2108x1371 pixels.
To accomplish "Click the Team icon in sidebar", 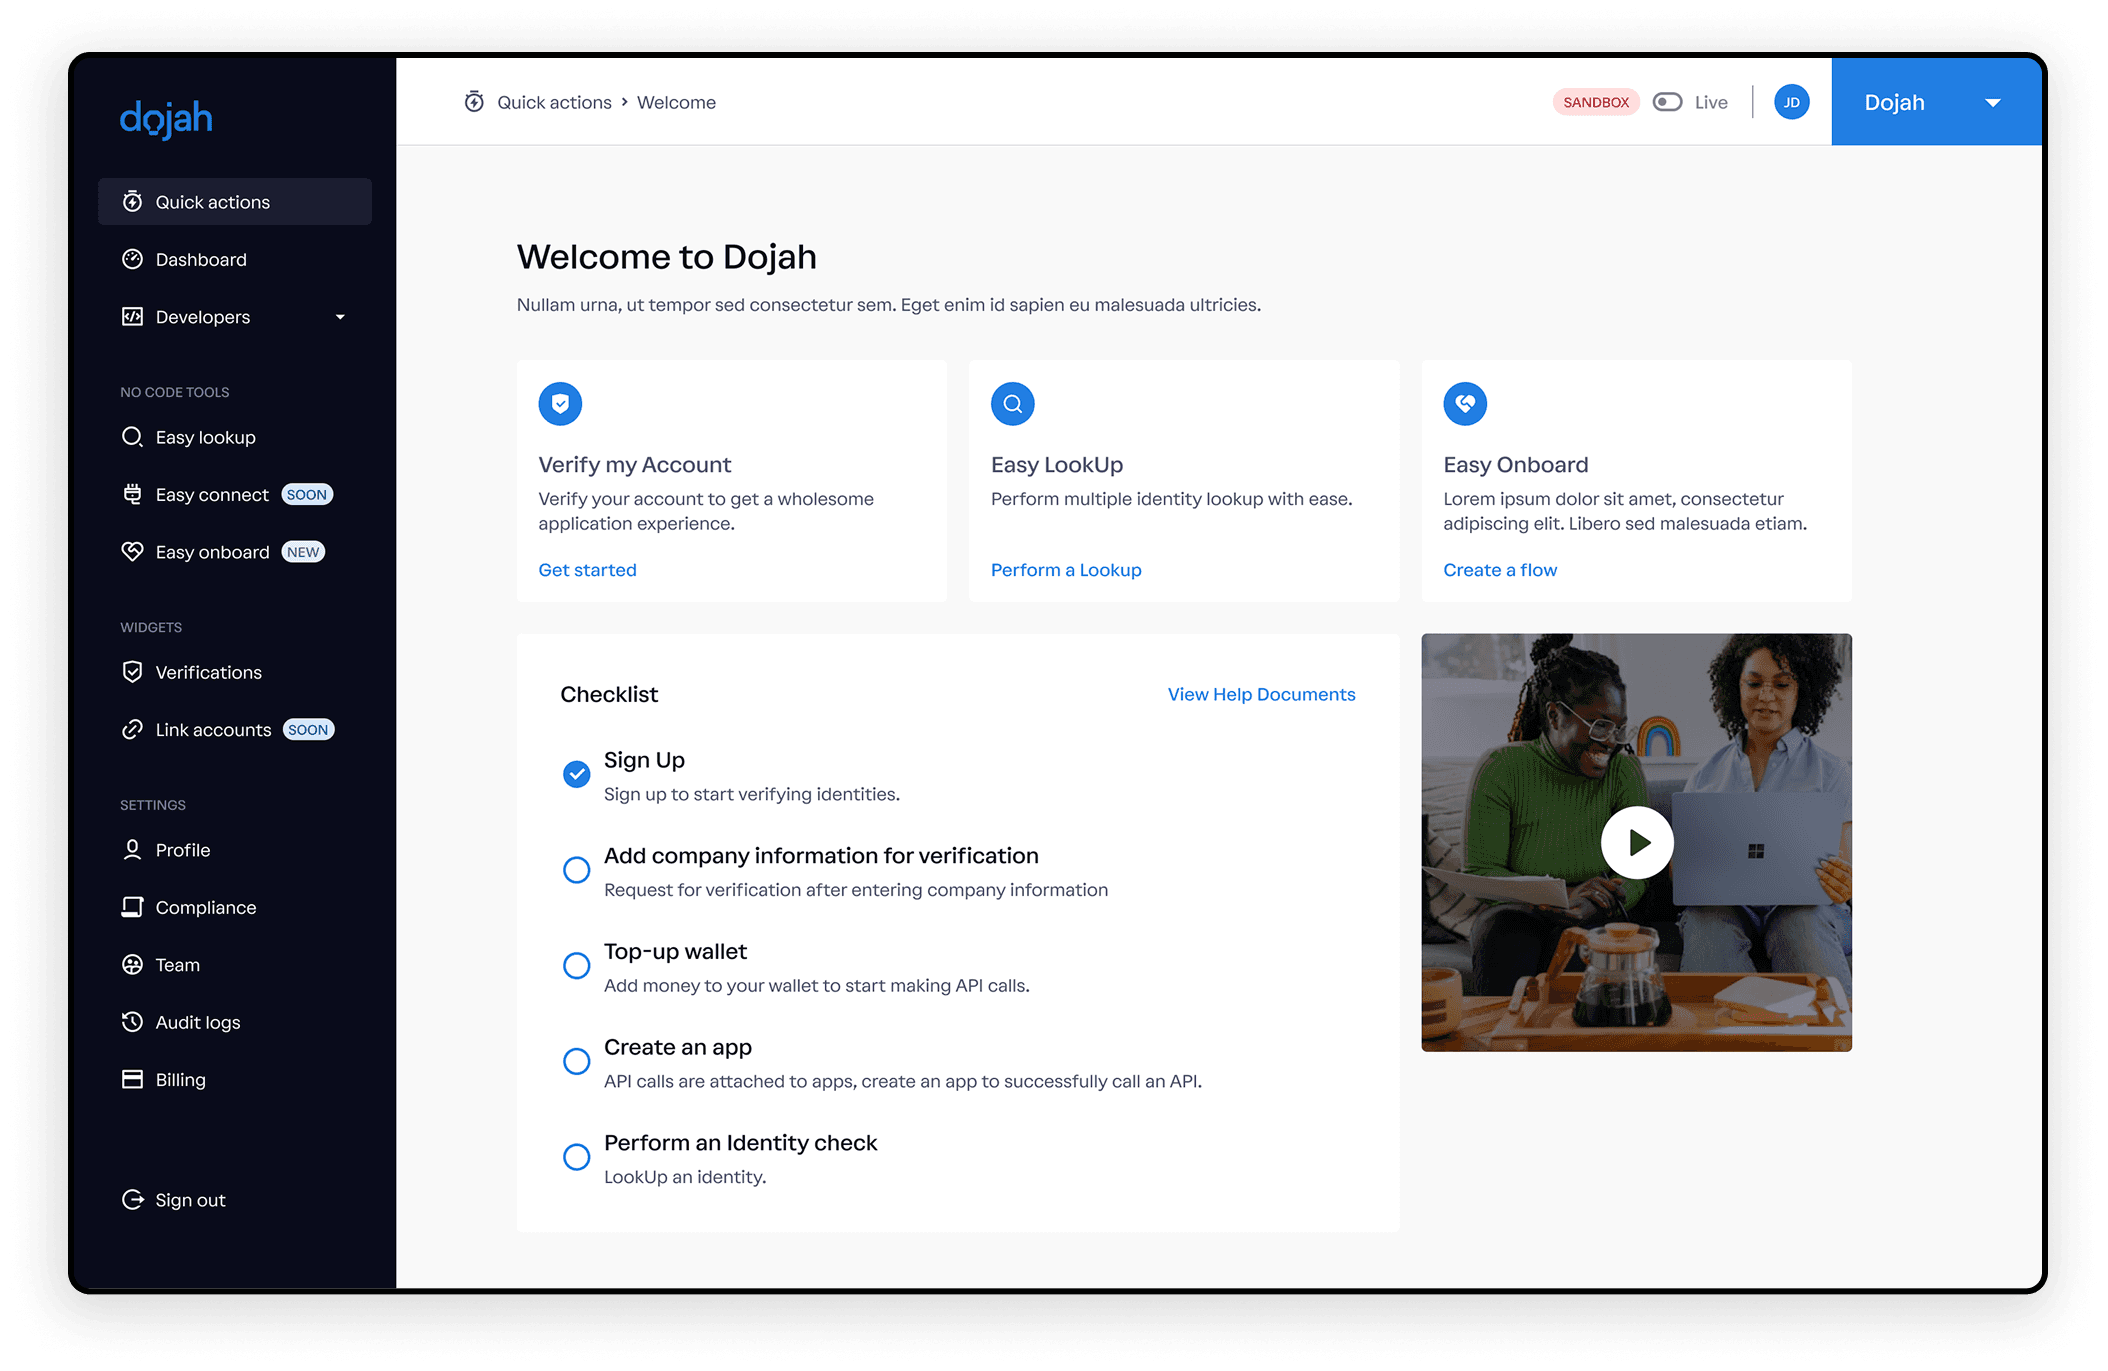I will click(x=132, y=964).
